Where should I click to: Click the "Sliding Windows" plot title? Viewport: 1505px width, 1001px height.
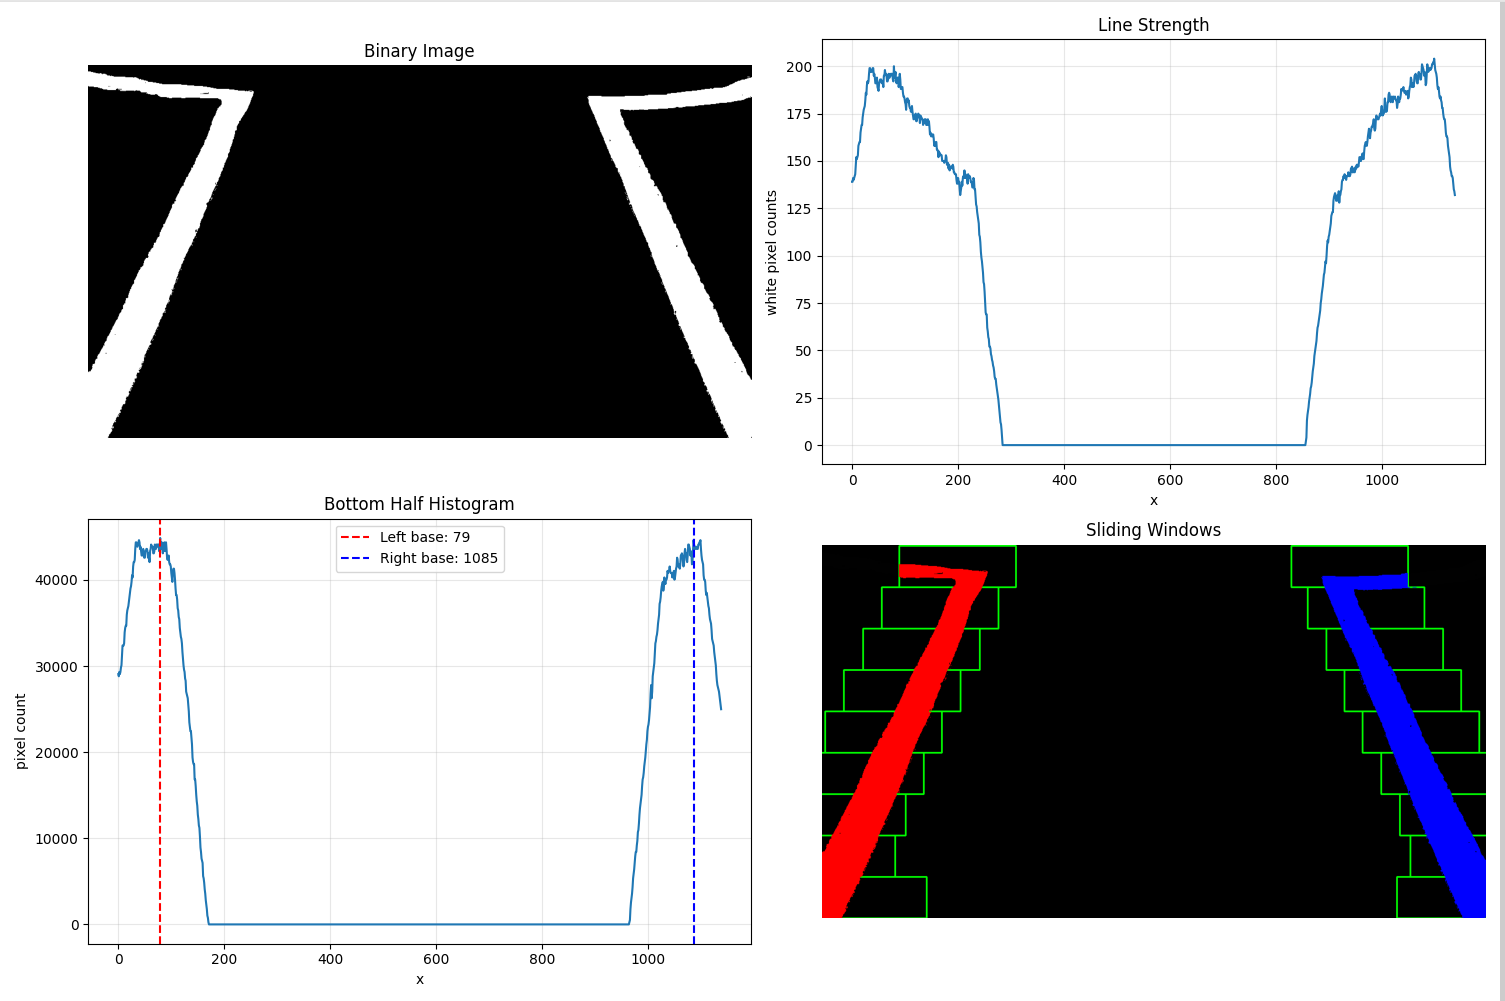1153,530
